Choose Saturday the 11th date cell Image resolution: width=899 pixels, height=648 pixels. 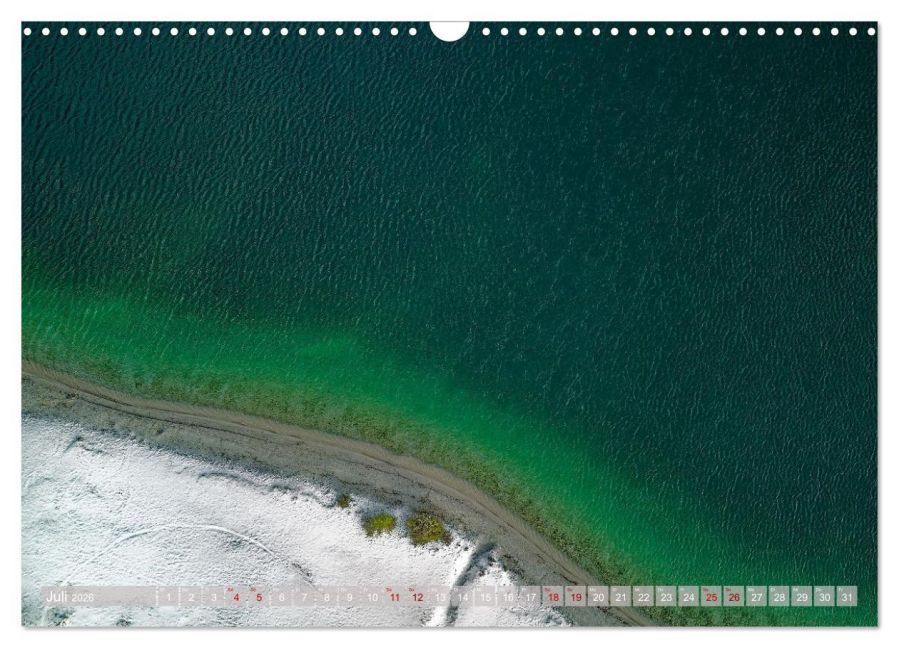394,596
